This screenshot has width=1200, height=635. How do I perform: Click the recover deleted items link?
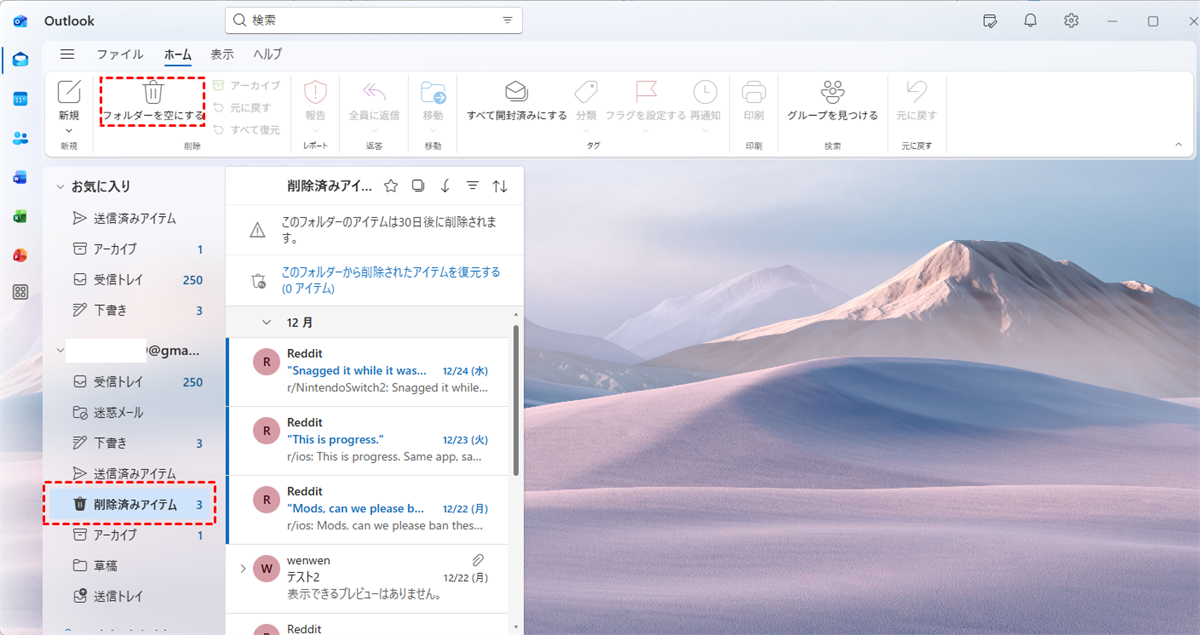[390, 279]
